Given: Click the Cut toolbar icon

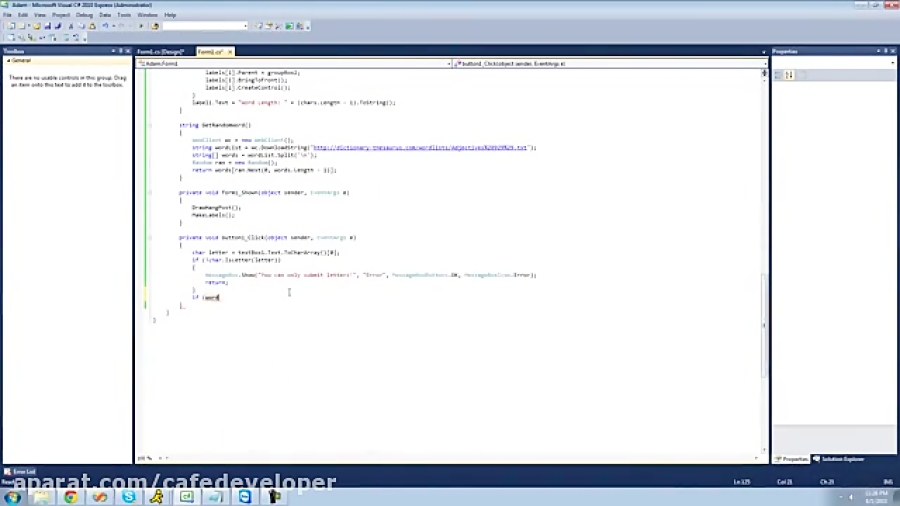Looking at the screenshot, I should 71,26.
